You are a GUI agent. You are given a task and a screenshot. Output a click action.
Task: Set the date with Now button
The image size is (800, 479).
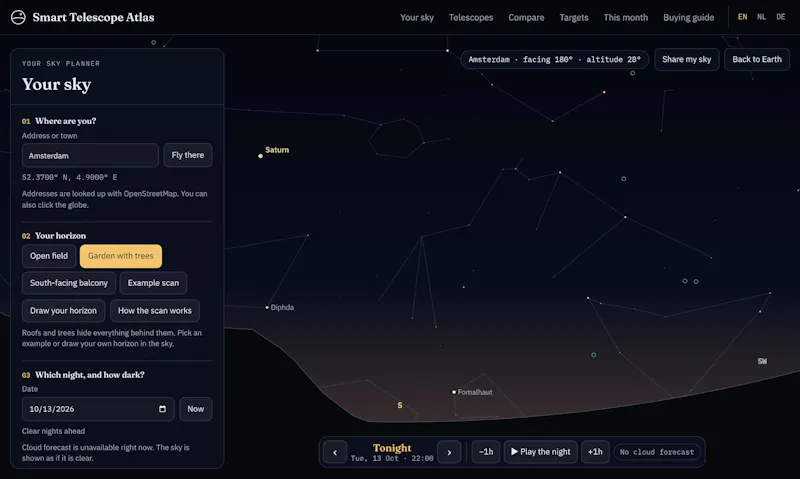tap(195, 409)
